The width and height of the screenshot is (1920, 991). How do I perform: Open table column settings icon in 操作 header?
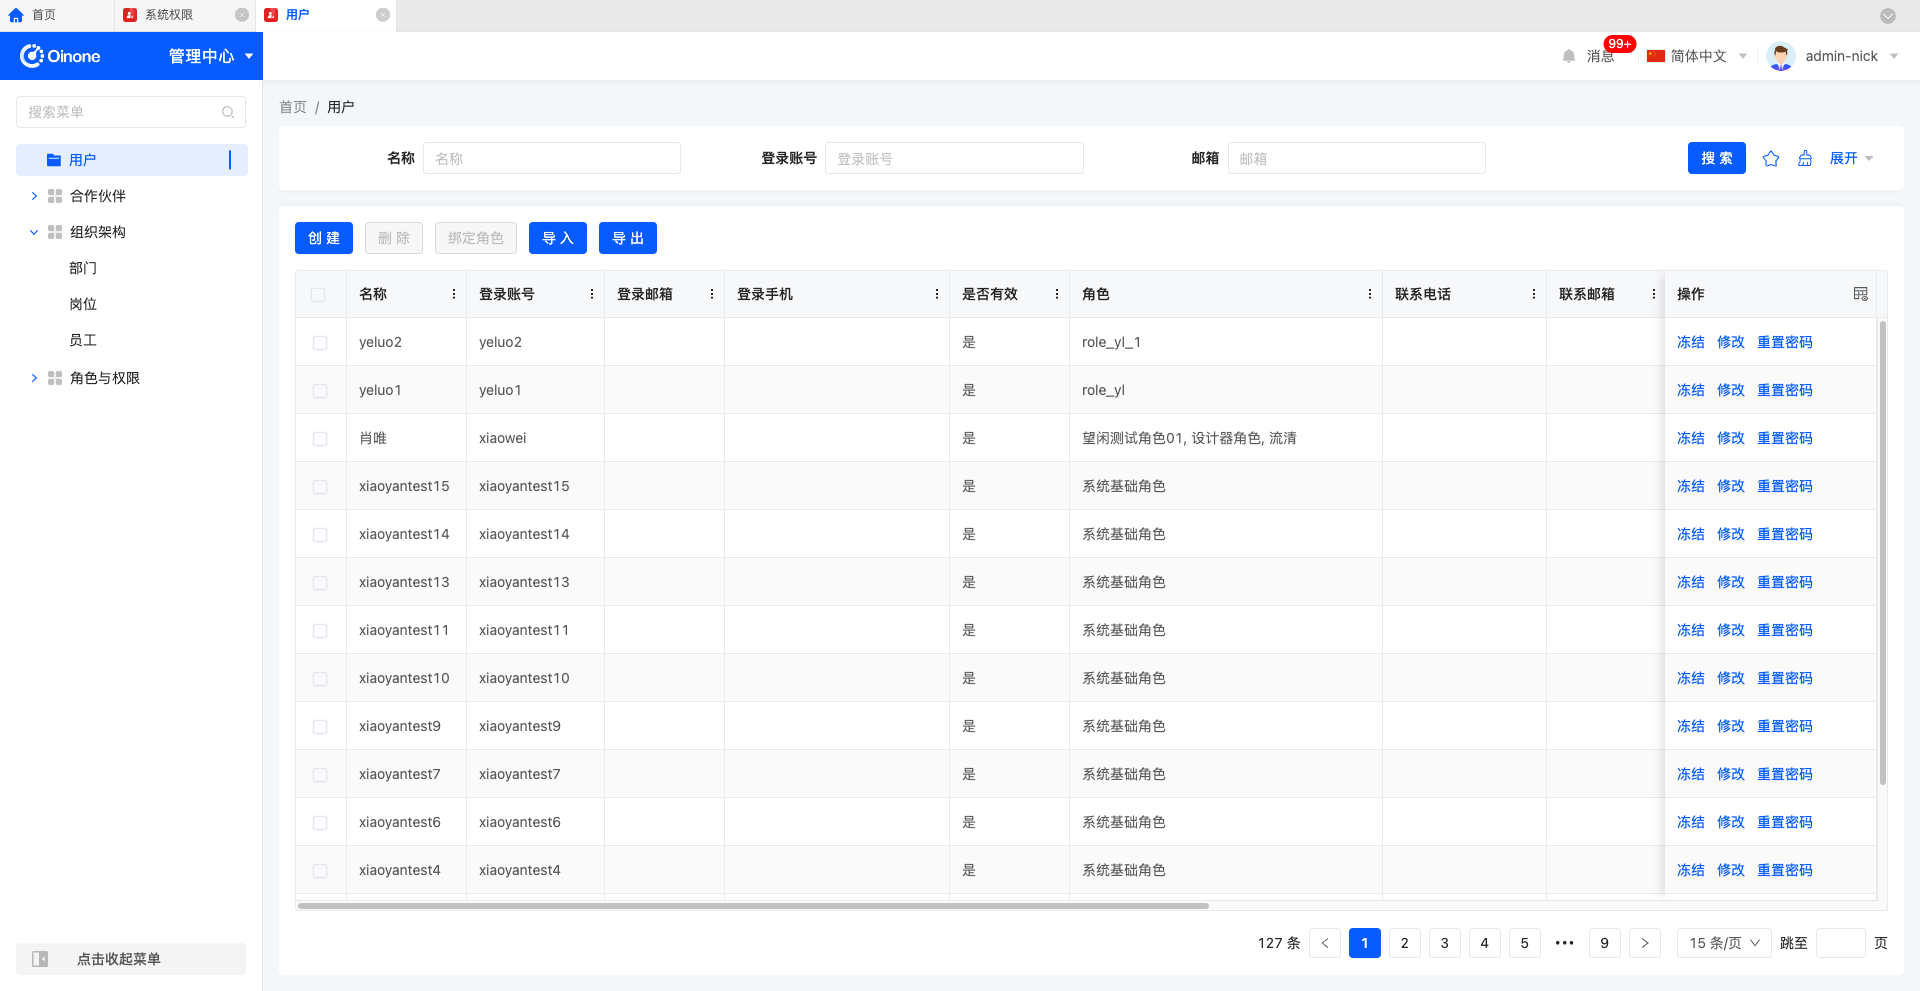pyautogui.click(x=1860, y=294)
